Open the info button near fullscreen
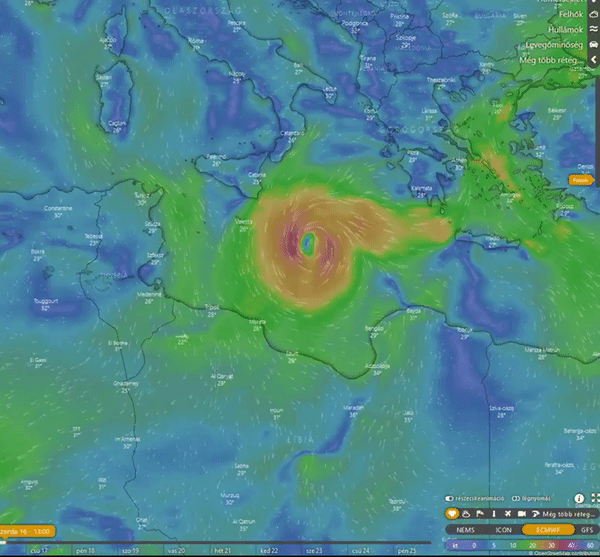This screenshot has height=557, width=600. coord(579,497)
